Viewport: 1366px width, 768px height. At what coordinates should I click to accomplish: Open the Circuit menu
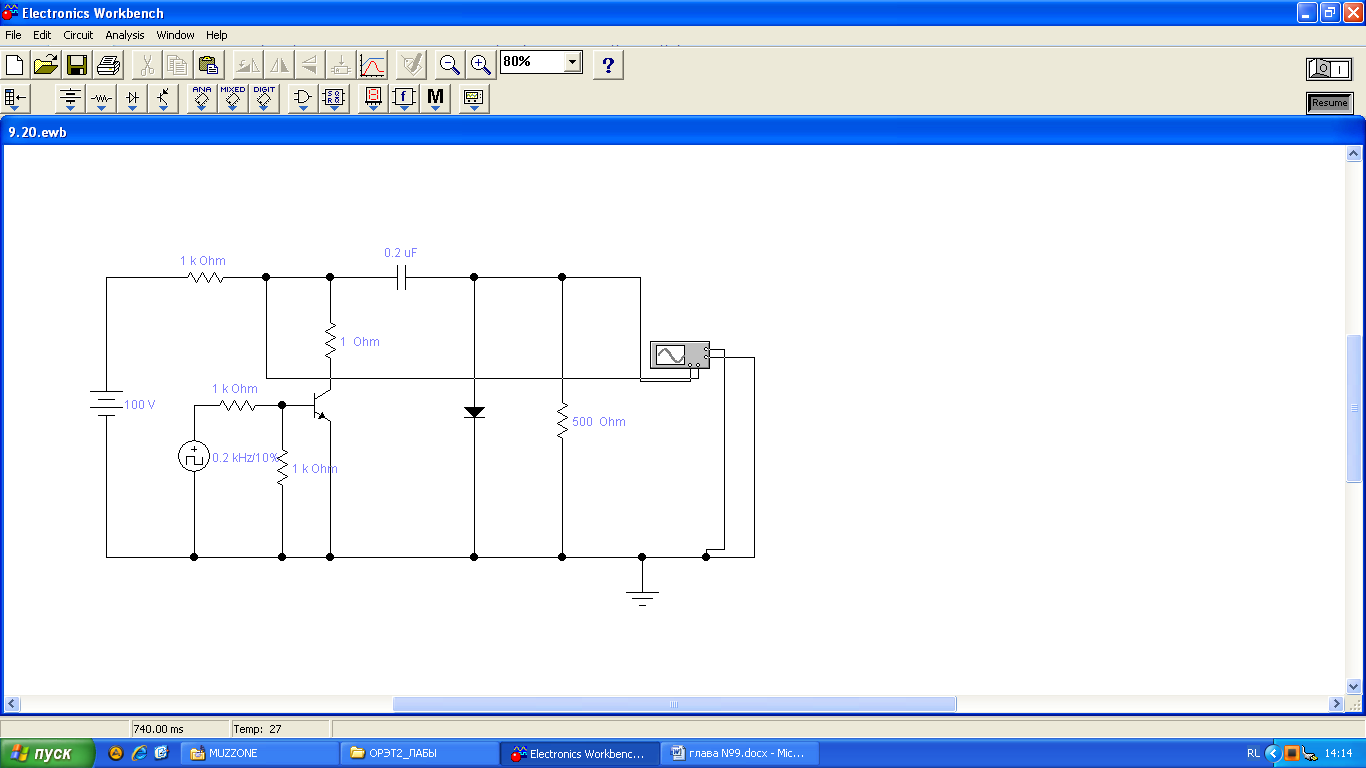tap(78, 35)
